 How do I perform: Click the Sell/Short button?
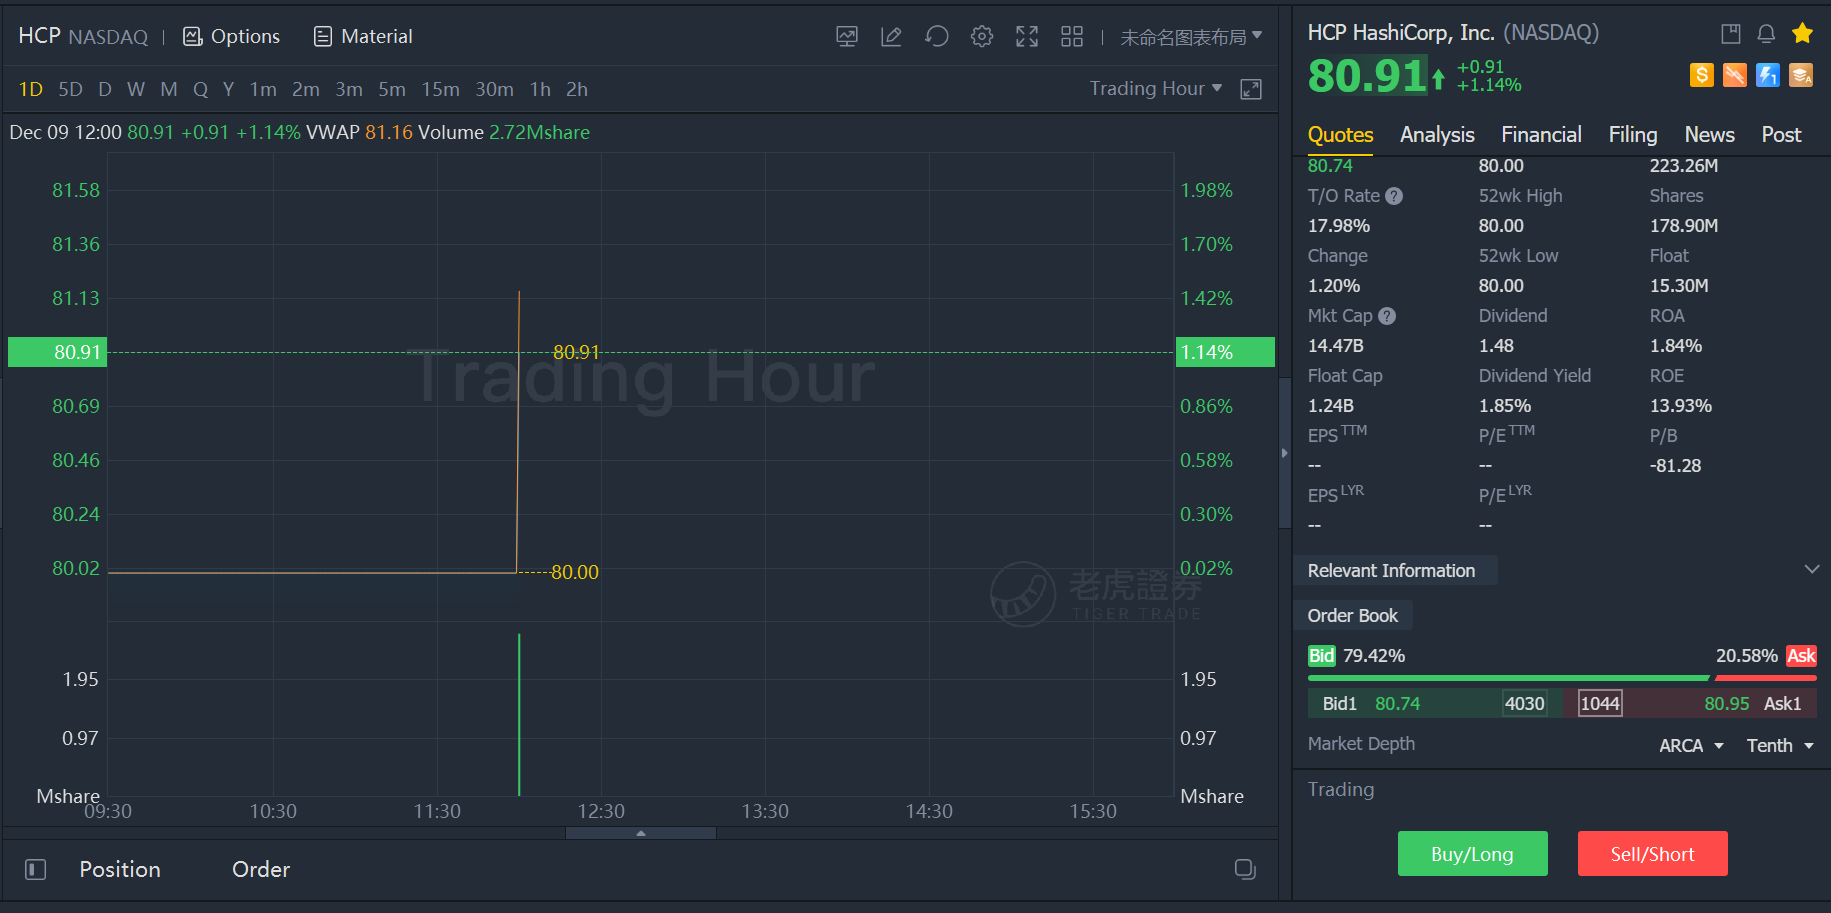pyautogui.click(x=1652, y=854)
